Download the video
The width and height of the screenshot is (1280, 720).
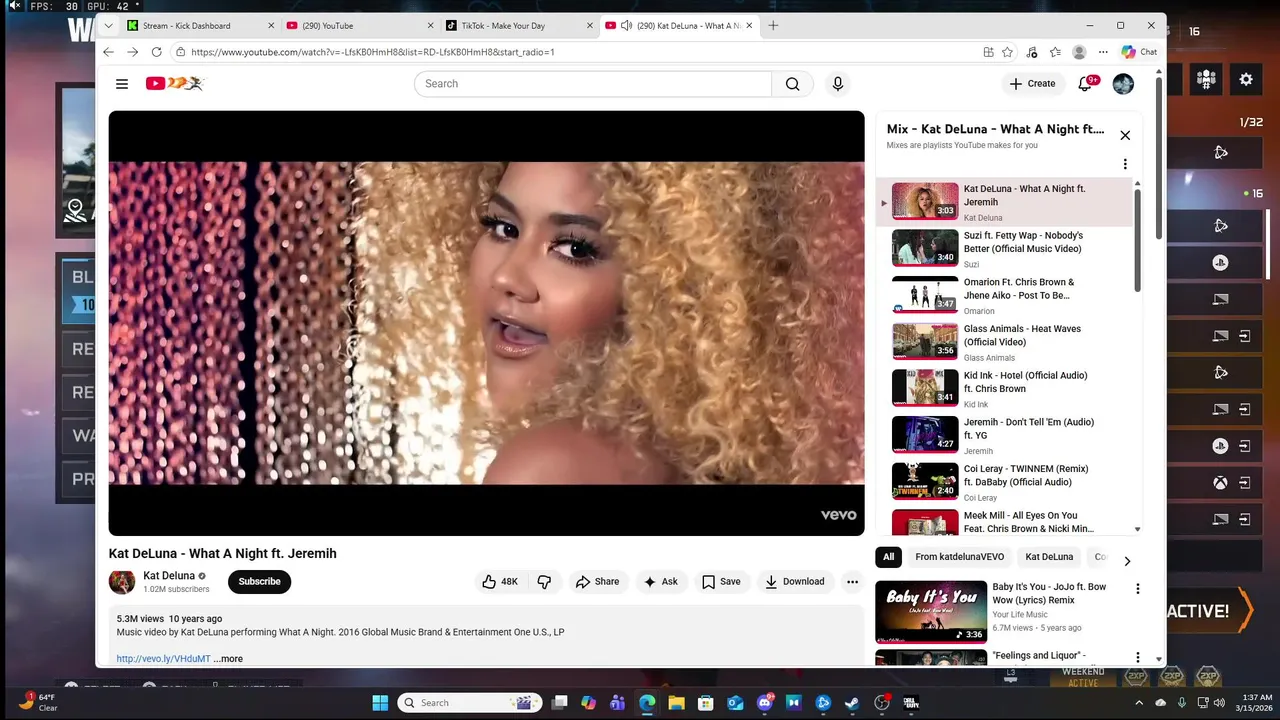coord(795,581)
